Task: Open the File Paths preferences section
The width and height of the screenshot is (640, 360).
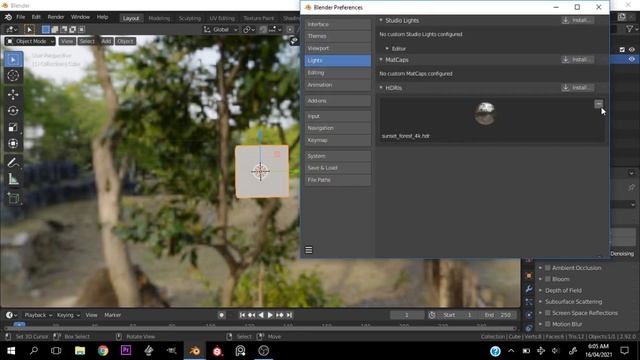Action: [x=338, y=180]
